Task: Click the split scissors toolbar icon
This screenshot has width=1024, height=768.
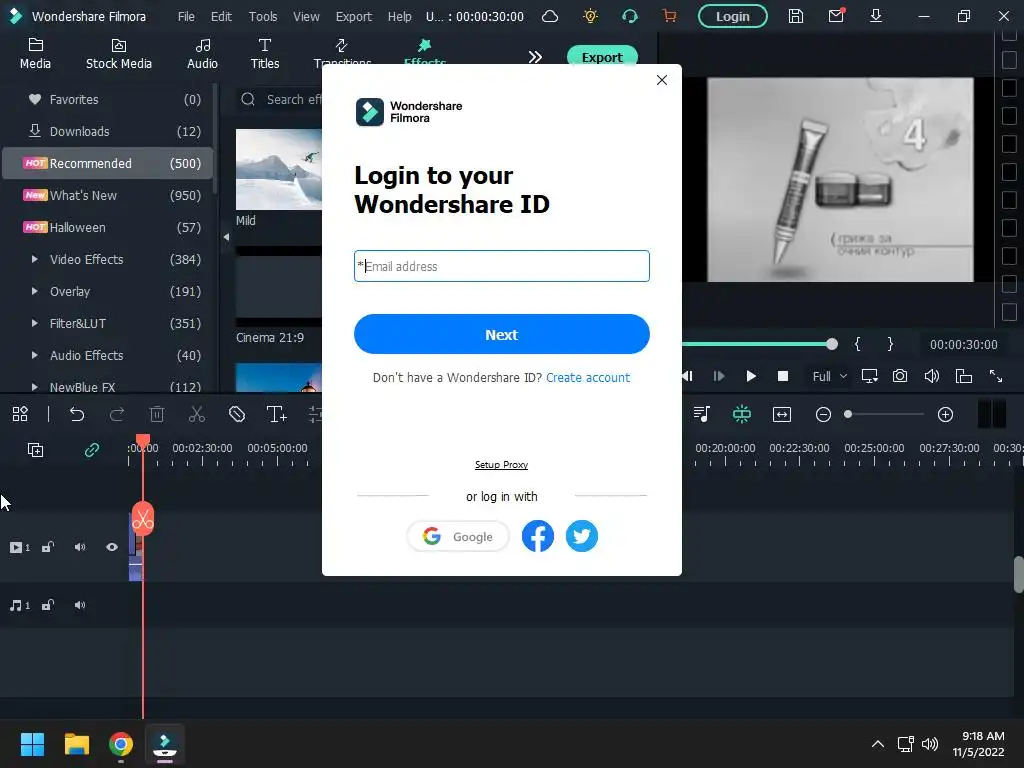Action: (x=197, y=414)
